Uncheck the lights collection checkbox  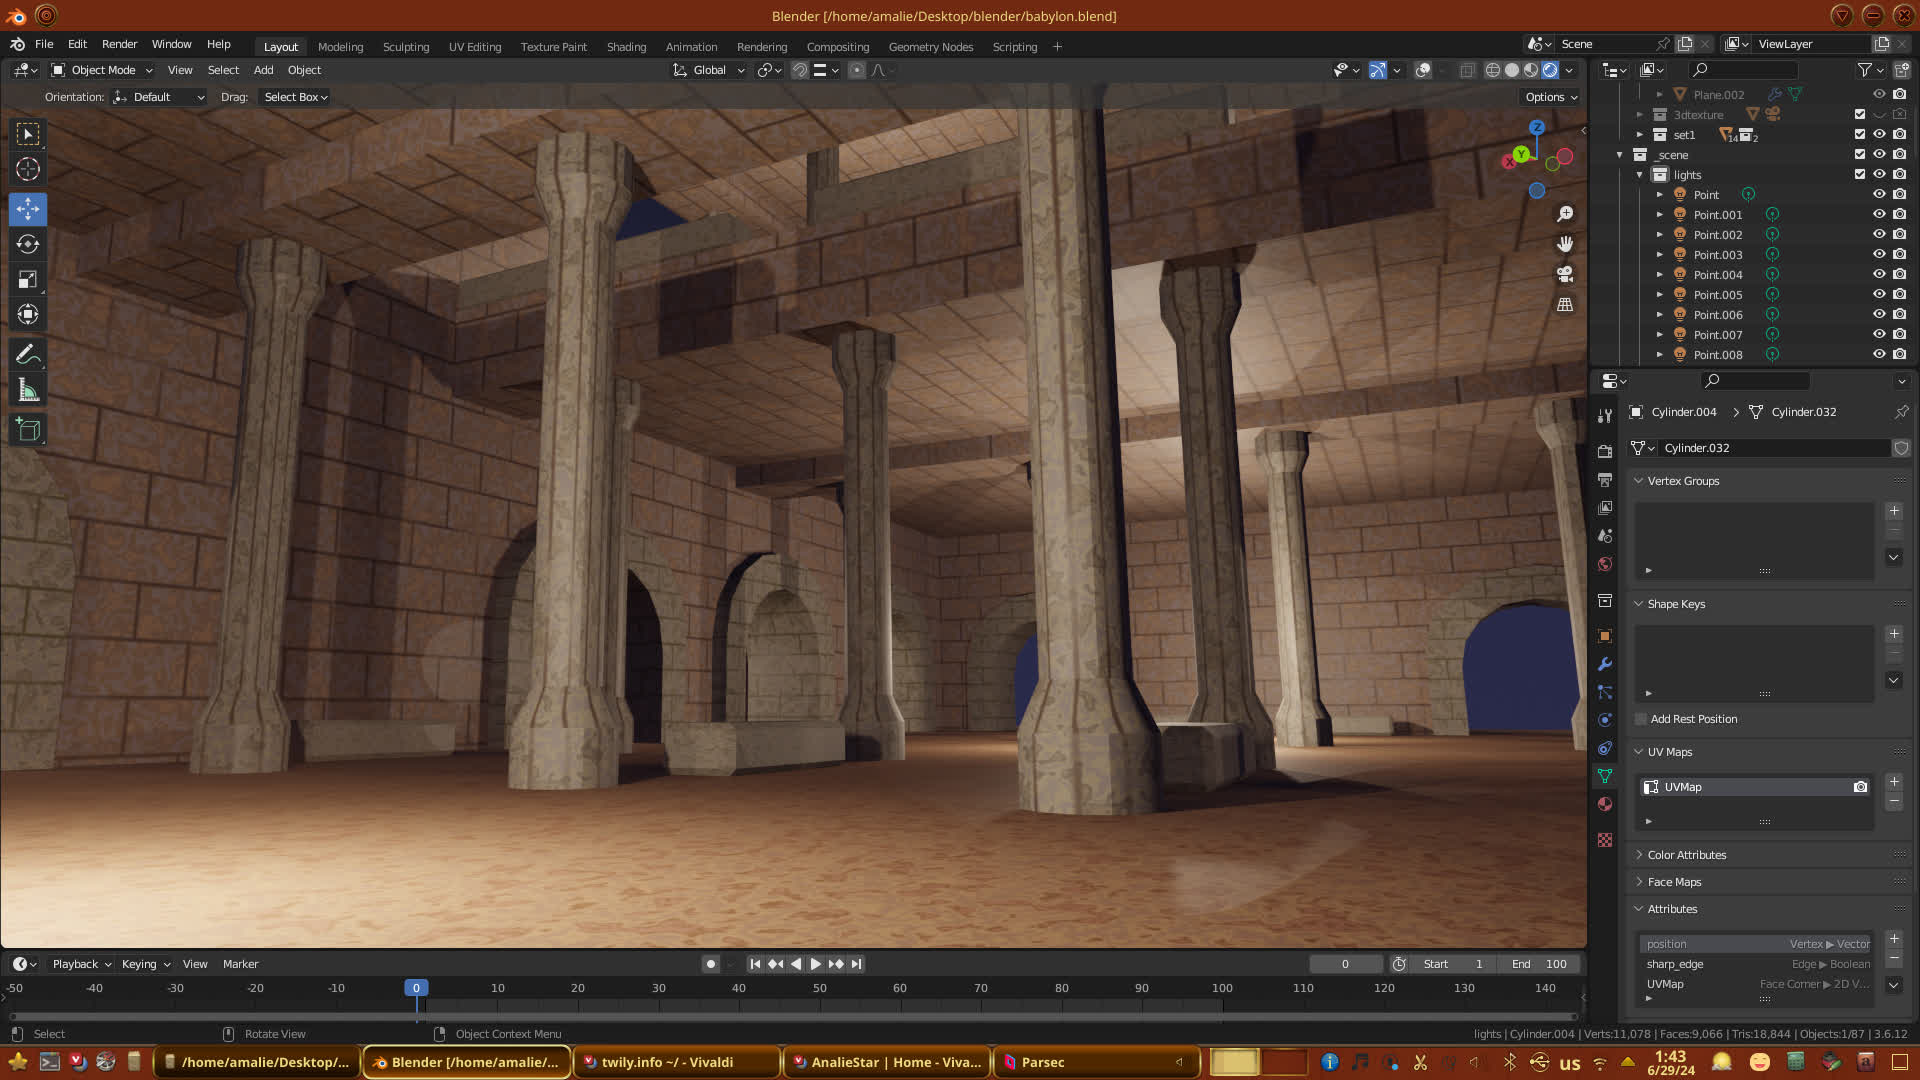point(1860,174)
